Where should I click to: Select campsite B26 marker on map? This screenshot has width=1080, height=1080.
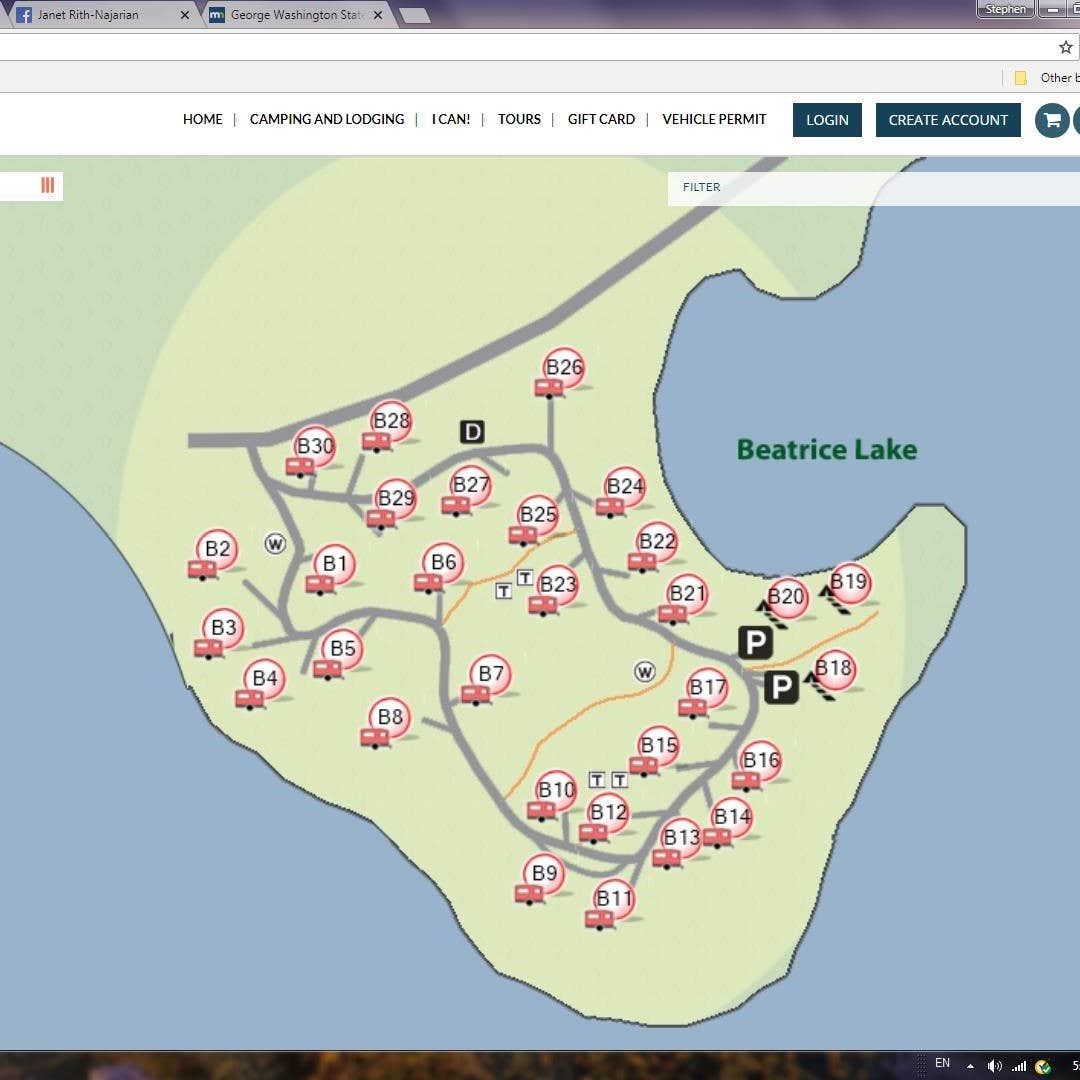561,373
